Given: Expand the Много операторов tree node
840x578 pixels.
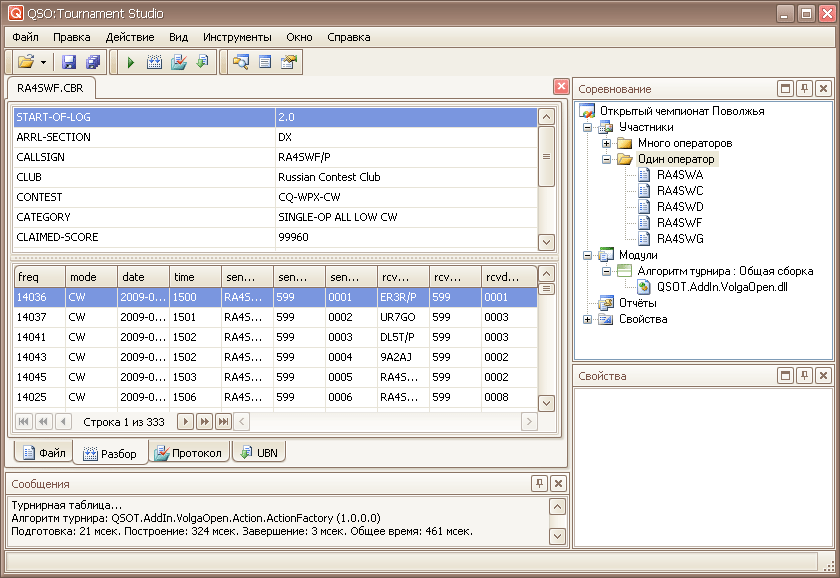Looking at the screenshot, I should pos(606,143).
